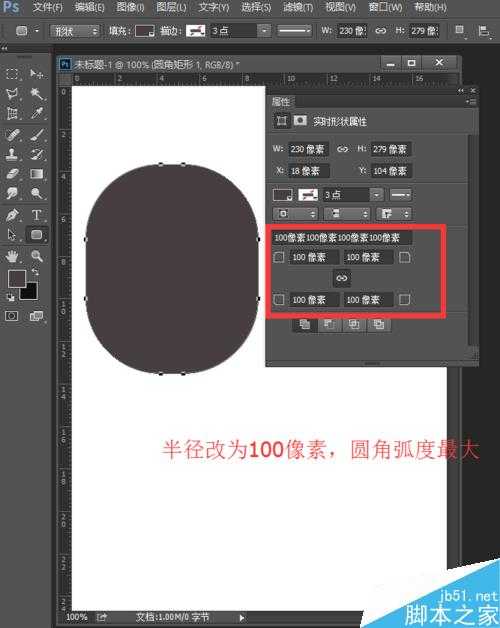Open path alignment in options bar
This screenshot has width=500, height=628.
[484, 31]
